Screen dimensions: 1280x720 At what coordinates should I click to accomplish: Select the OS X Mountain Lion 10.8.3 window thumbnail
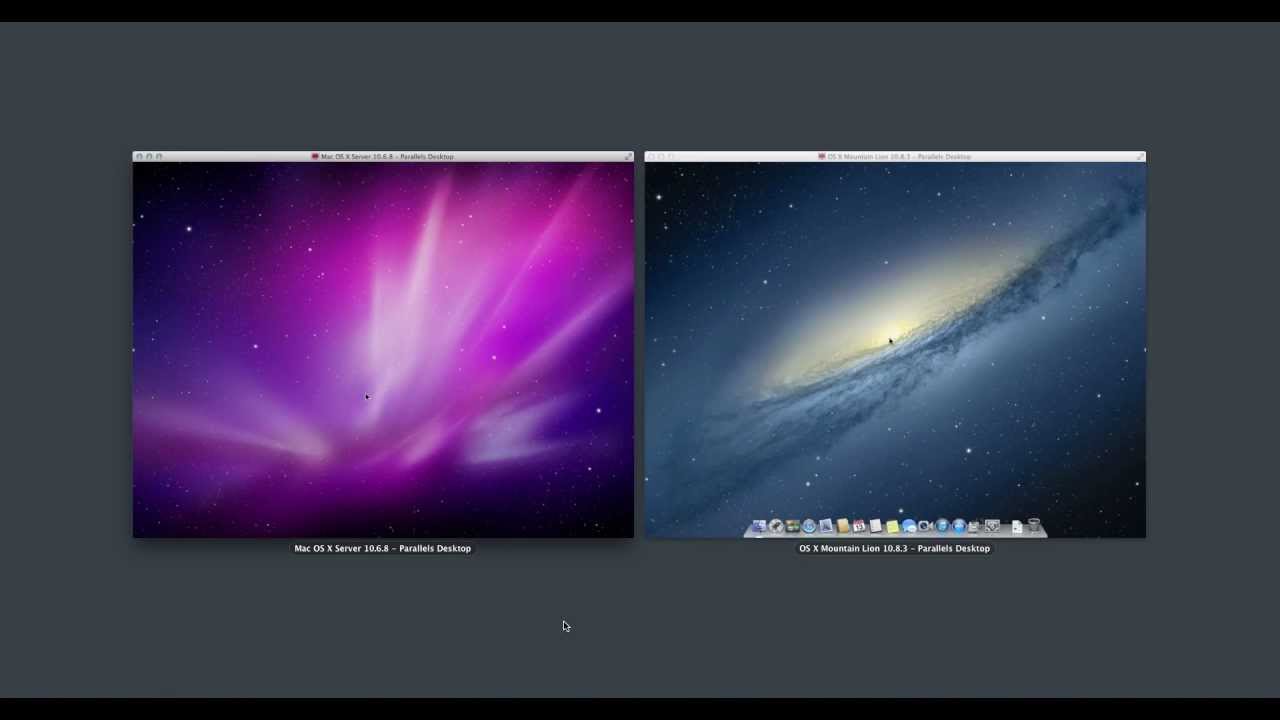point(895,345)
